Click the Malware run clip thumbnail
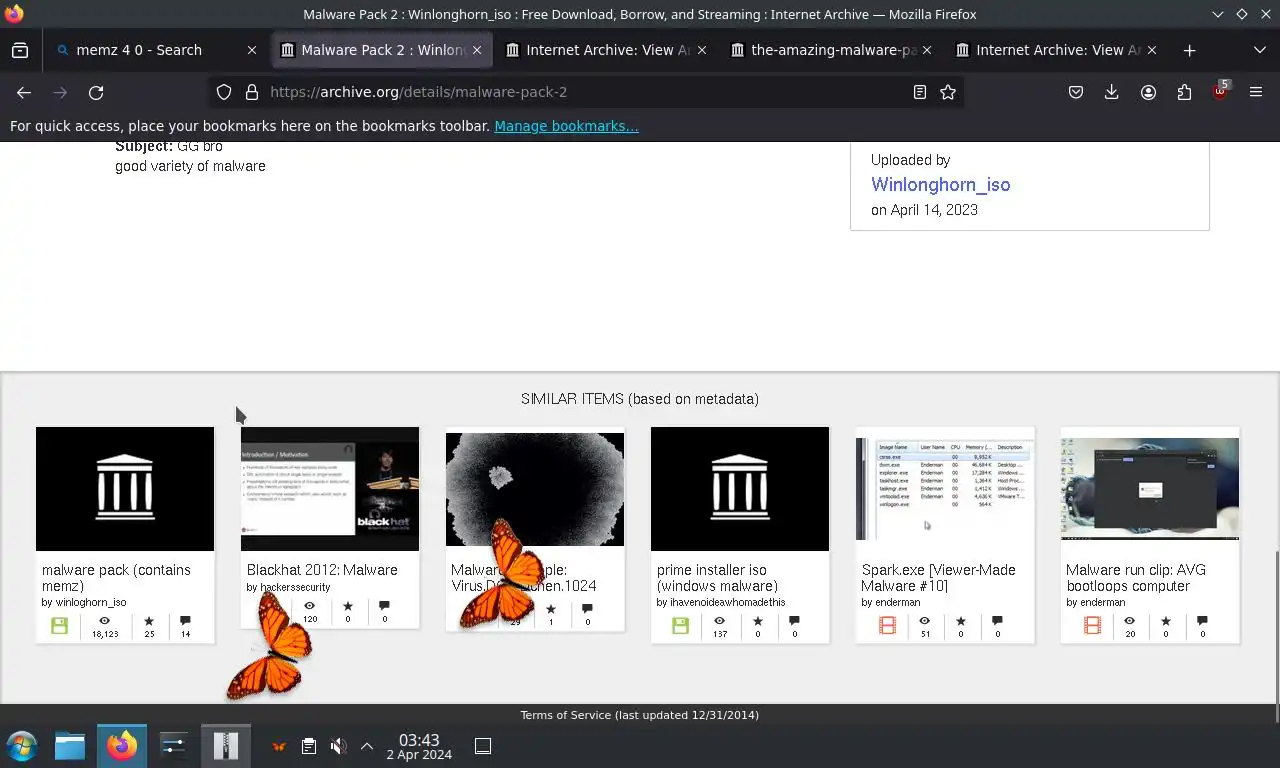 pos(1150,489)
